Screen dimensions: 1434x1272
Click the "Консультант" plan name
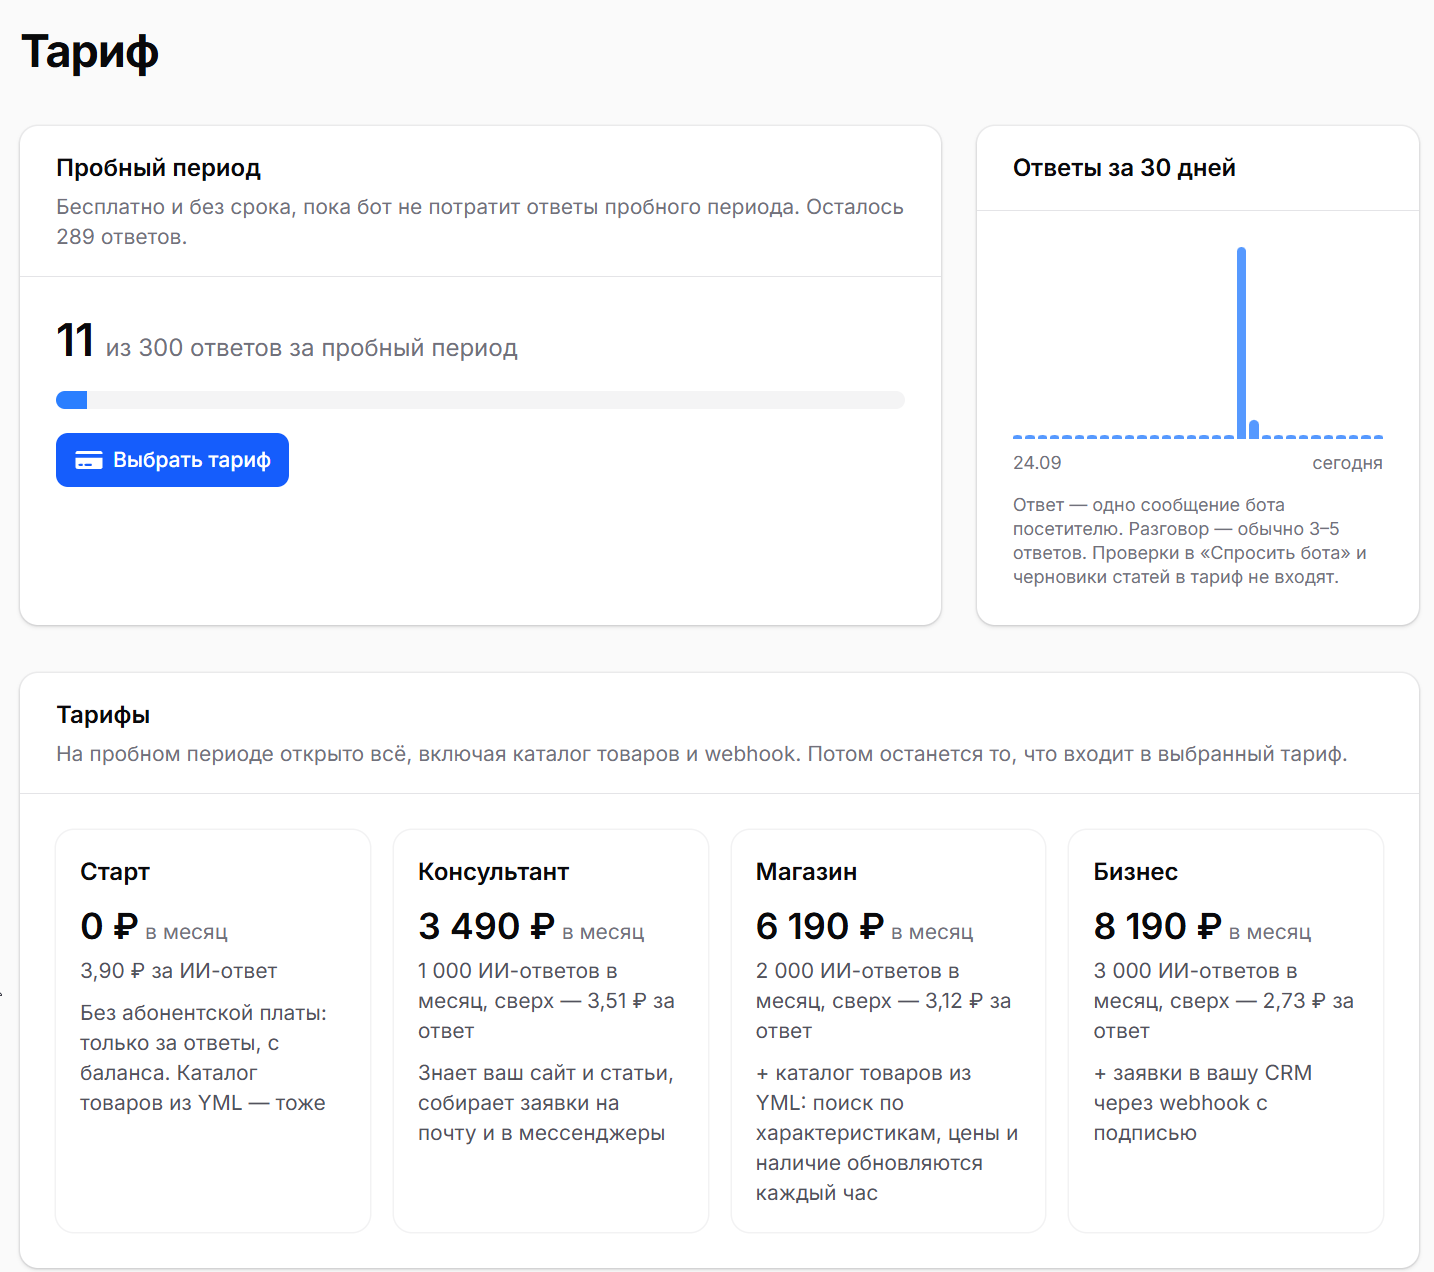(493, 872)
